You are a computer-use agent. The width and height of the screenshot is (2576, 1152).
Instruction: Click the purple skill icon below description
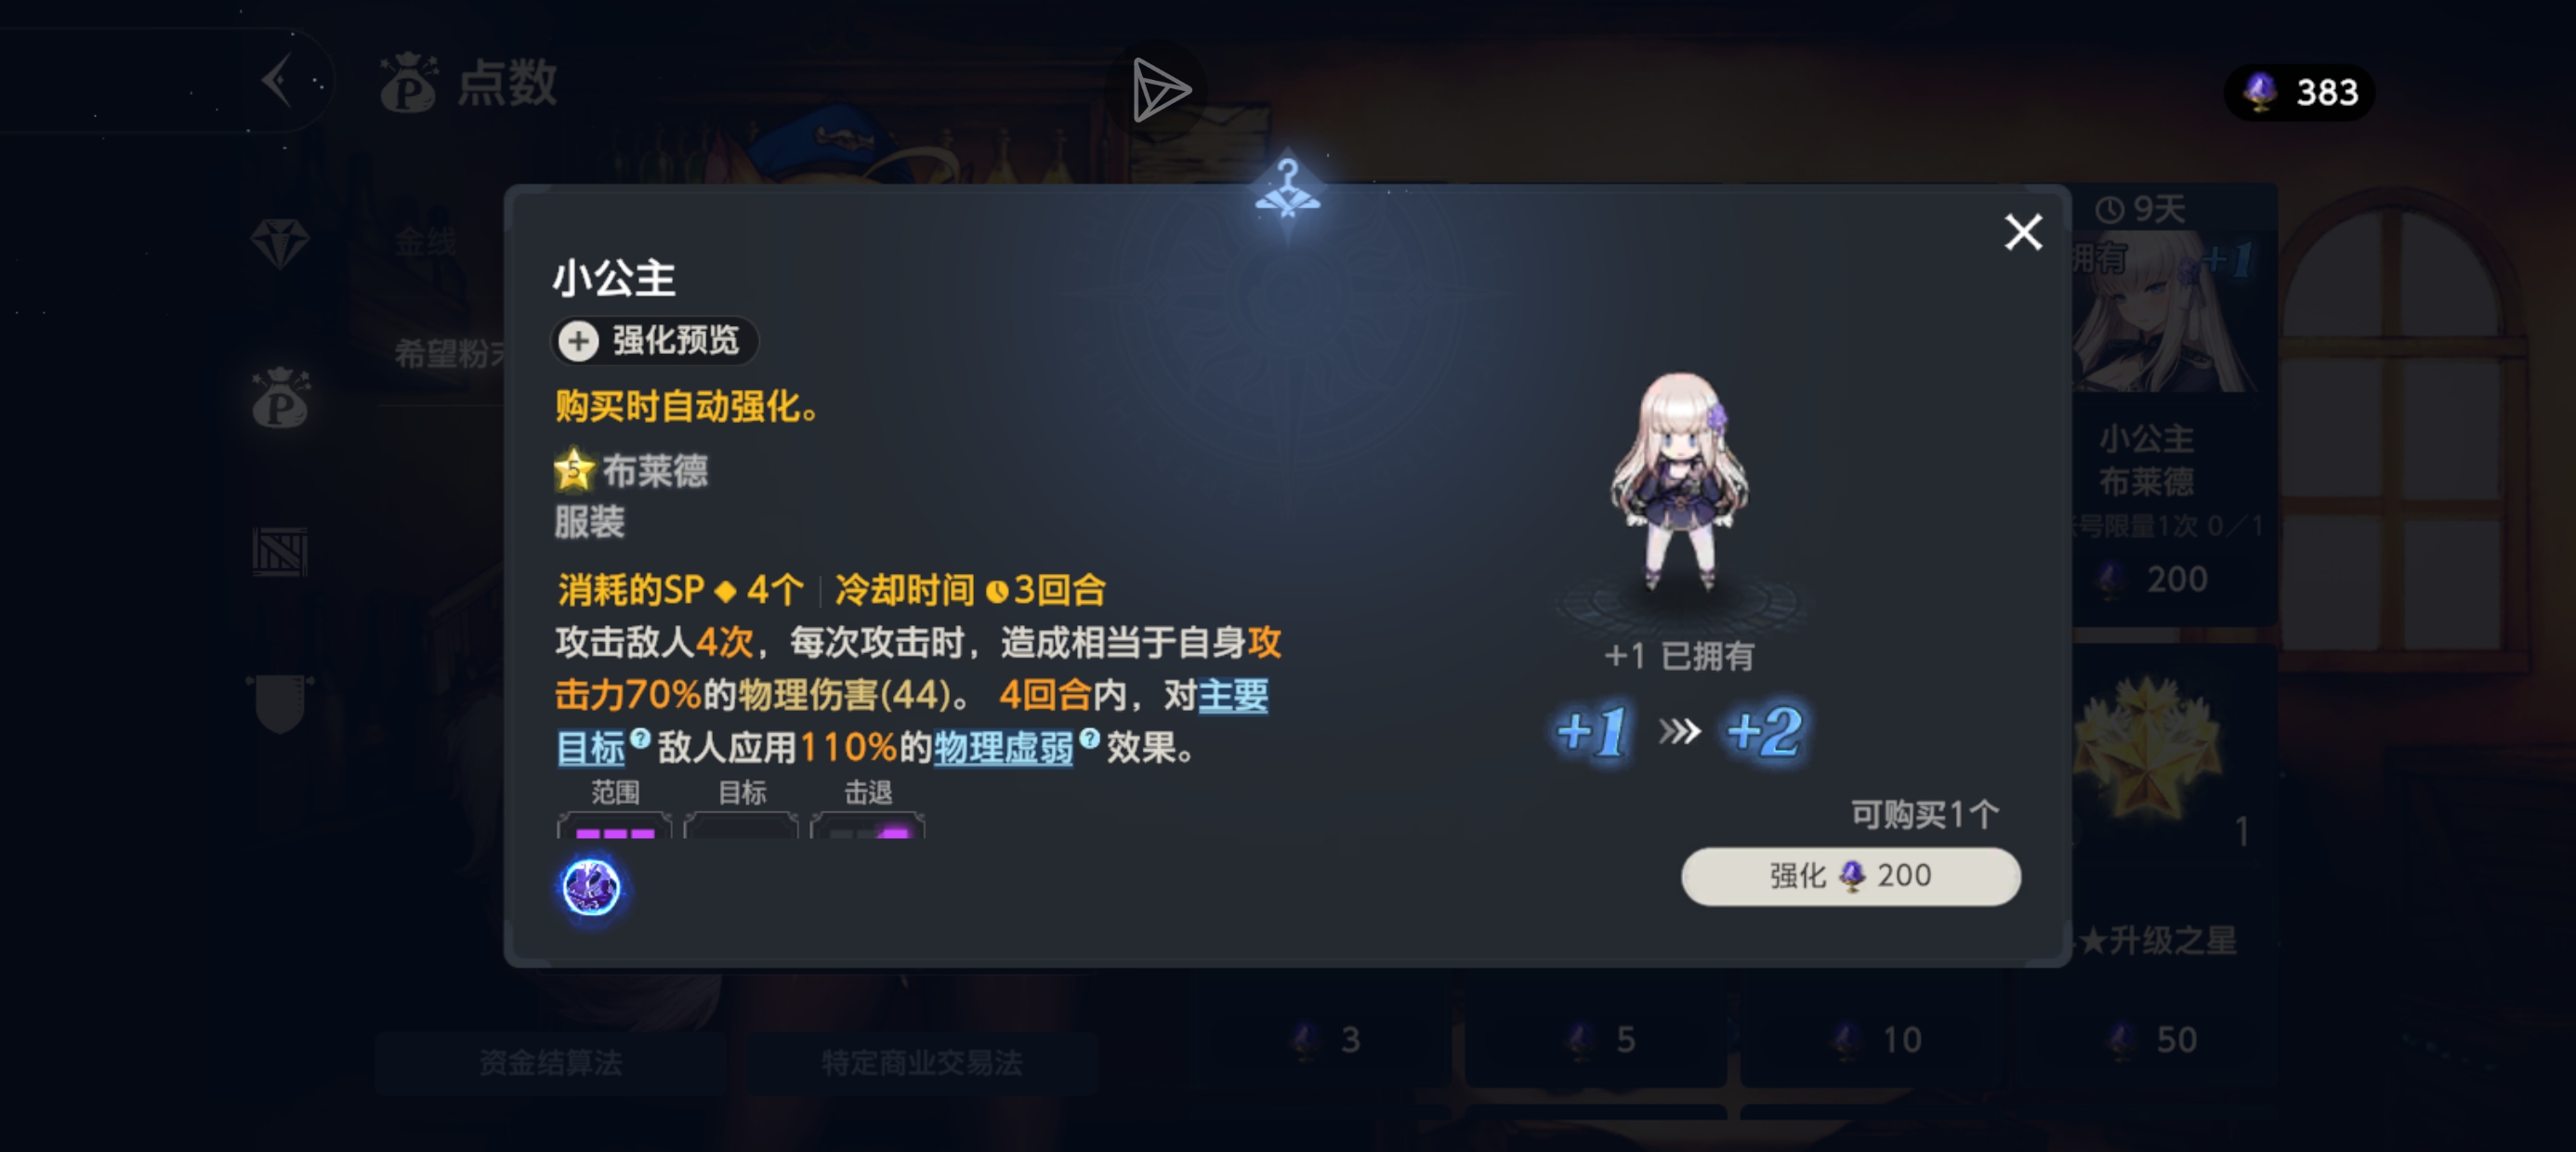591,887
